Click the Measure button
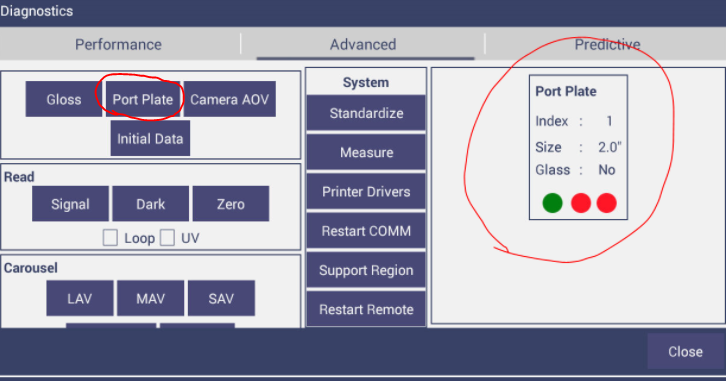 click(x=366, y=152)
